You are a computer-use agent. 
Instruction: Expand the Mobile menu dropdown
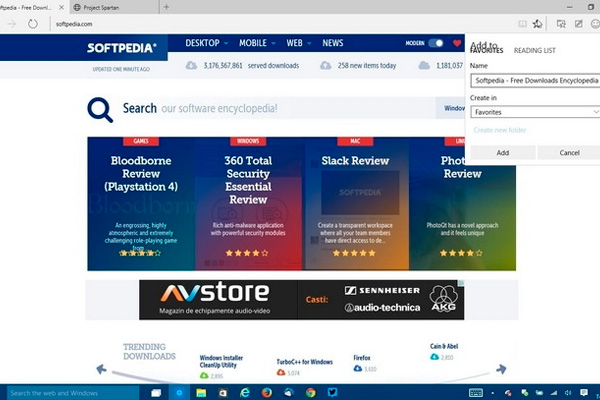click(x=258, y=44)
